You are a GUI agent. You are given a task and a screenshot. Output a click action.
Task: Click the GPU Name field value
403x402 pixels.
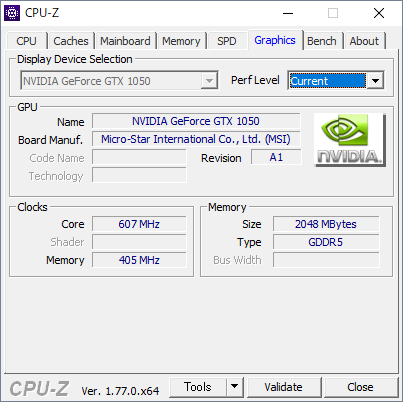point(196,121)
